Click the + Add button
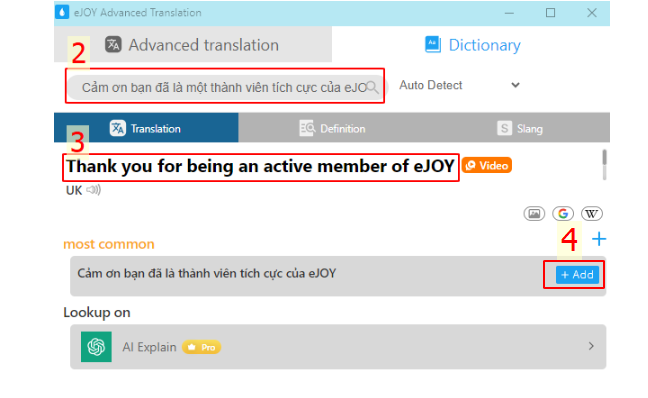The height and width of the screenshot is (398, 648). click(x=577, y=274)
